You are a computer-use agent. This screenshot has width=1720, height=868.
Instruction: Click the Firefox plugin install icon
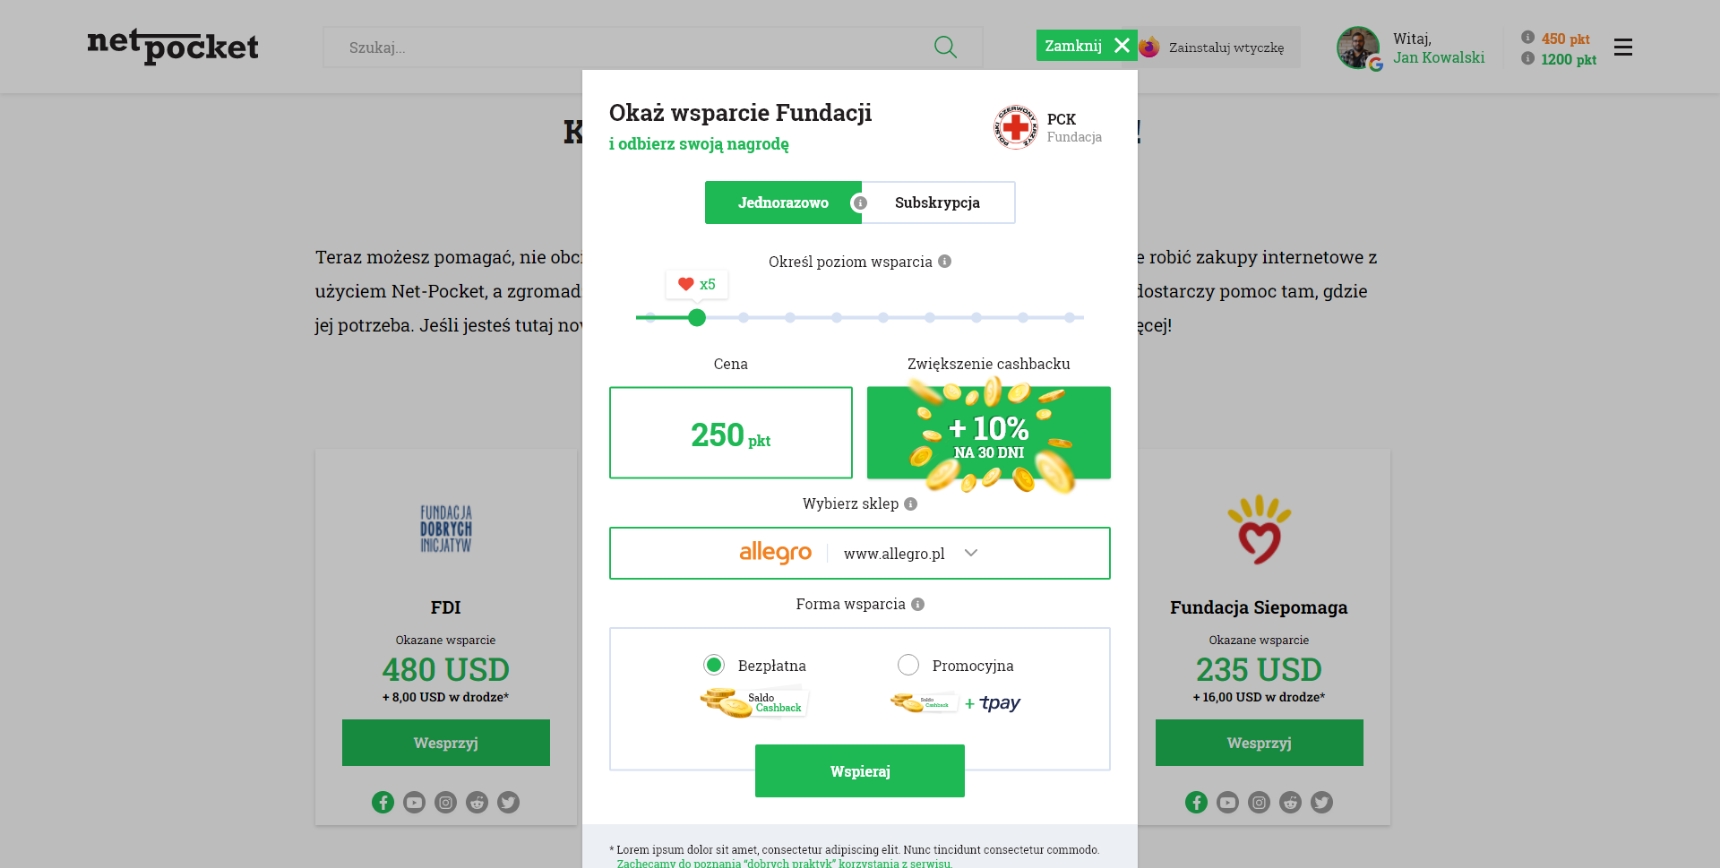tap(1149, 47)
